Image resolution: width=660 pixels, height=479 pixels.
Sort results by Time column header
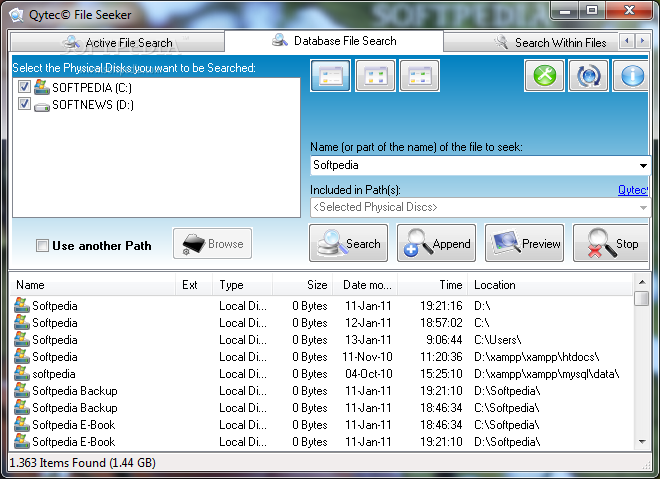(433, 285)
